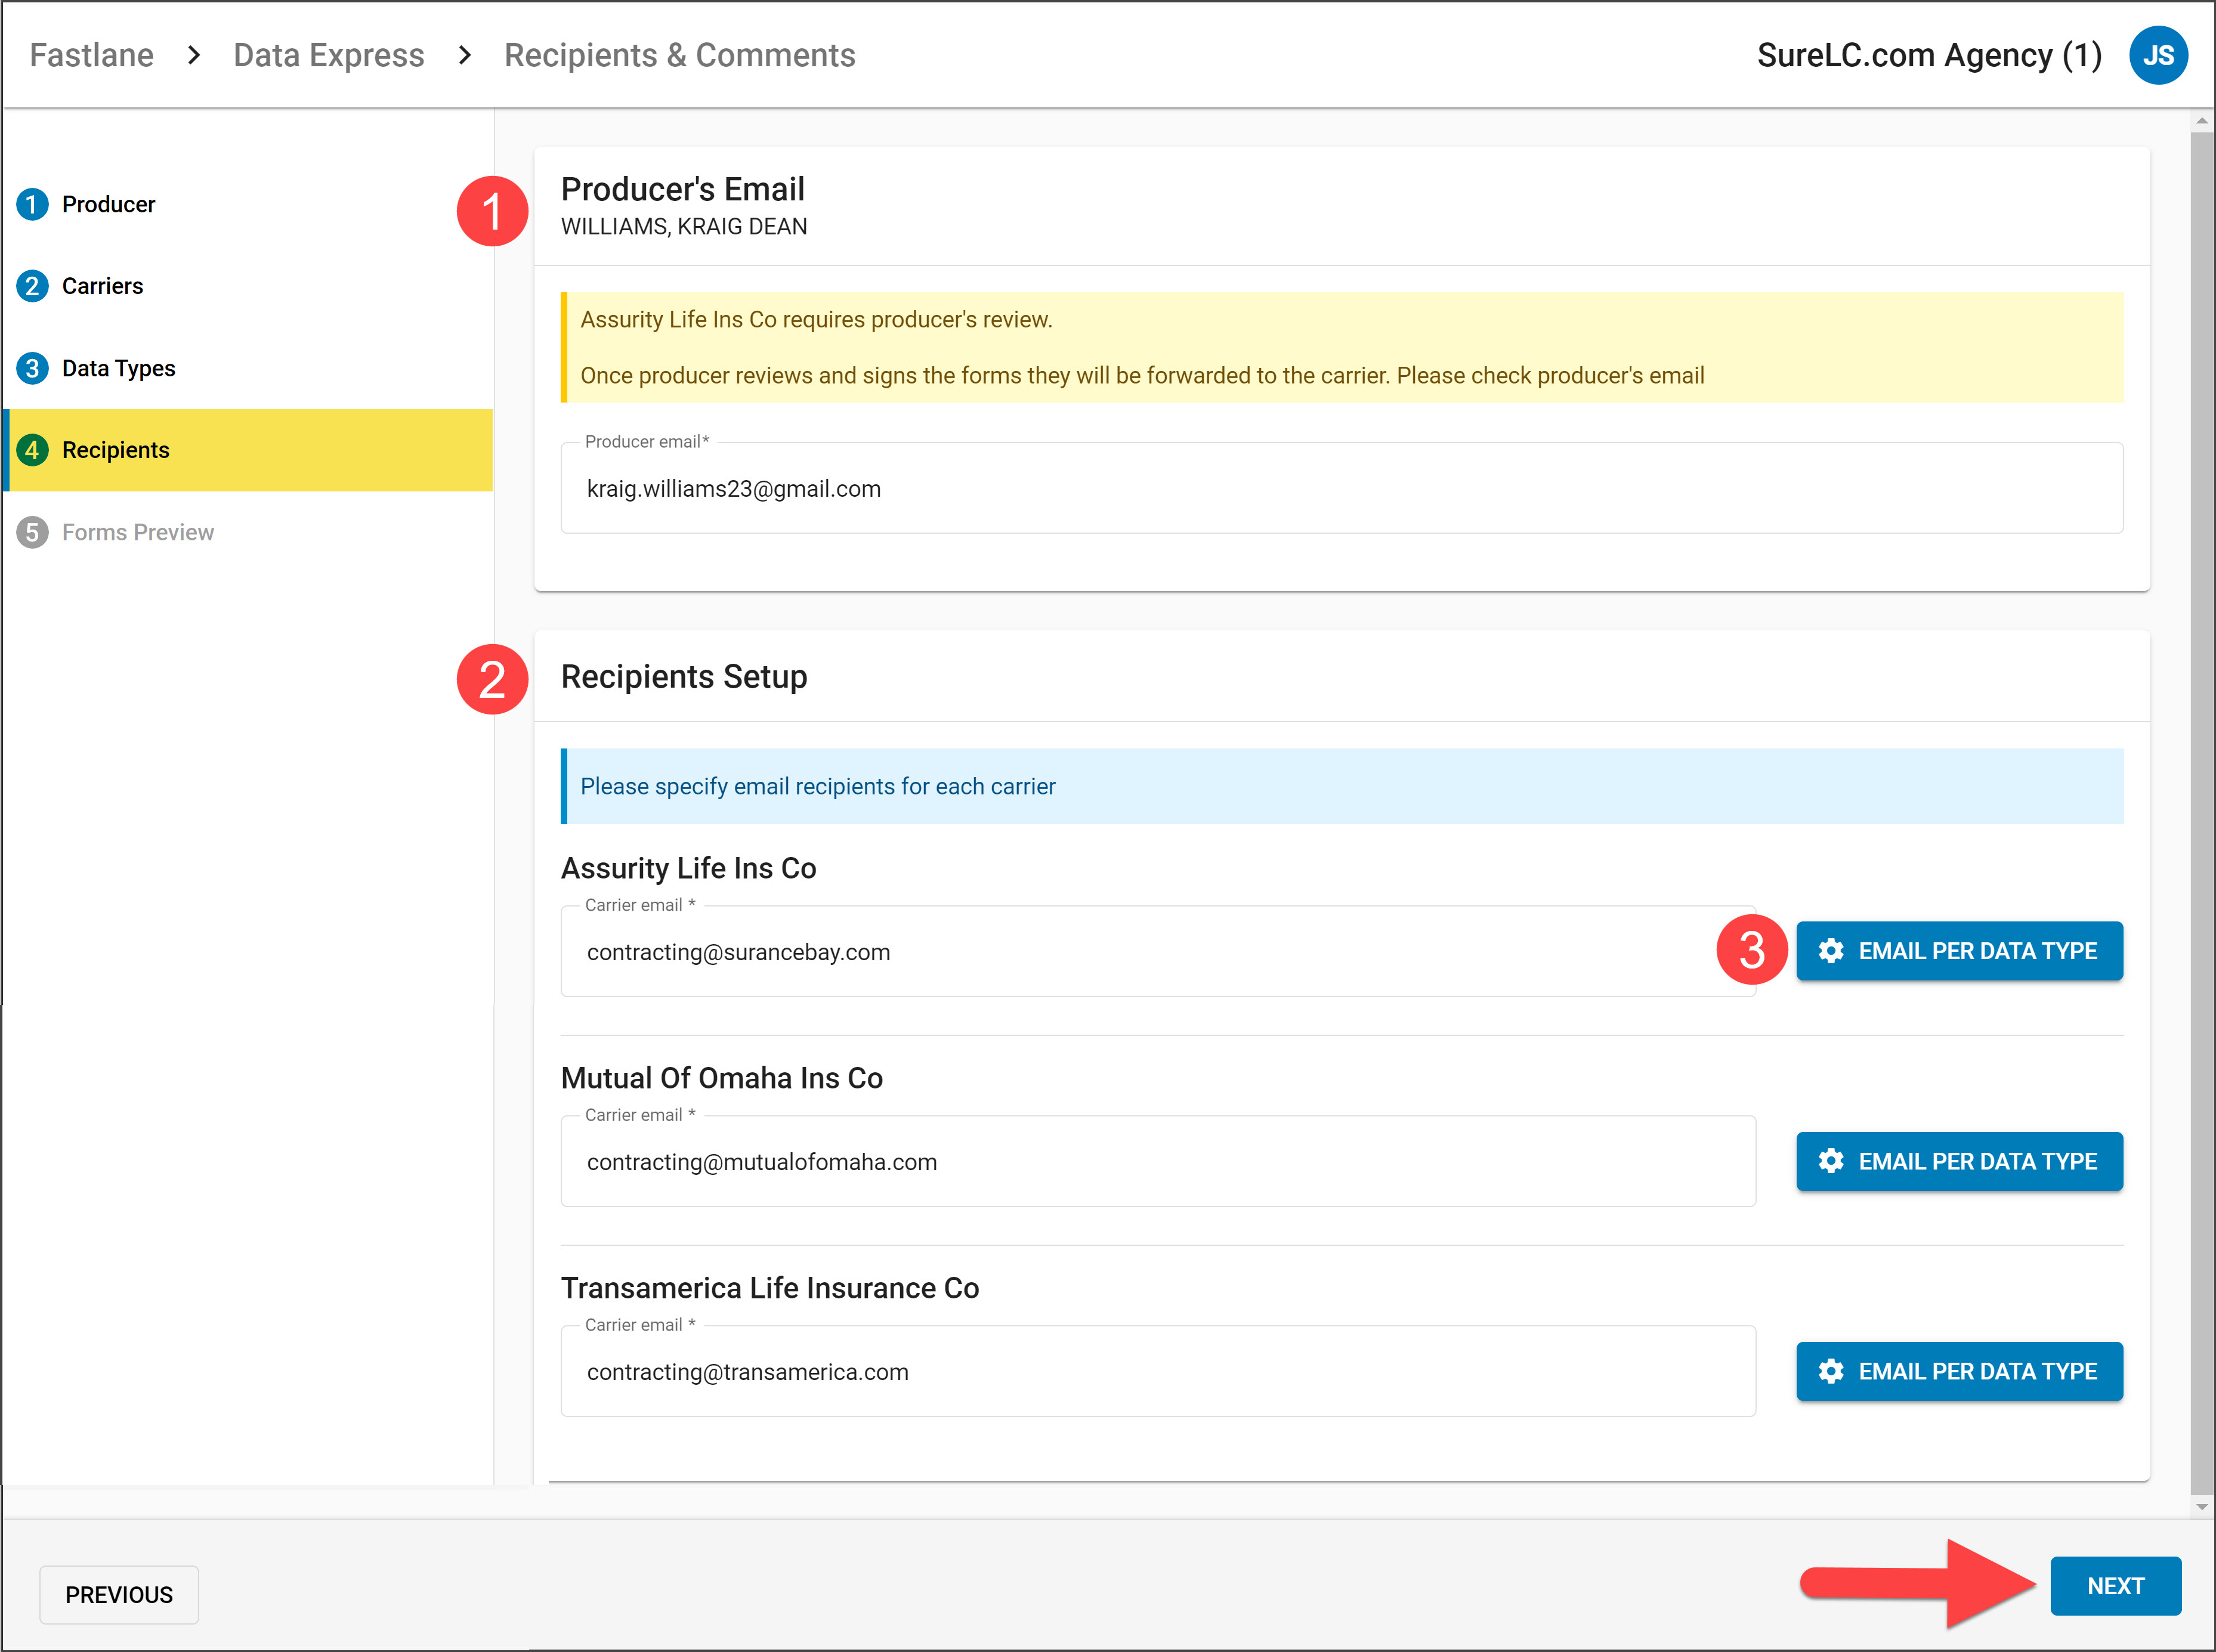Click the Assurity requires producer's review notice
This screenshot has width=2216, height=1652.
click(x=816, y=320)
